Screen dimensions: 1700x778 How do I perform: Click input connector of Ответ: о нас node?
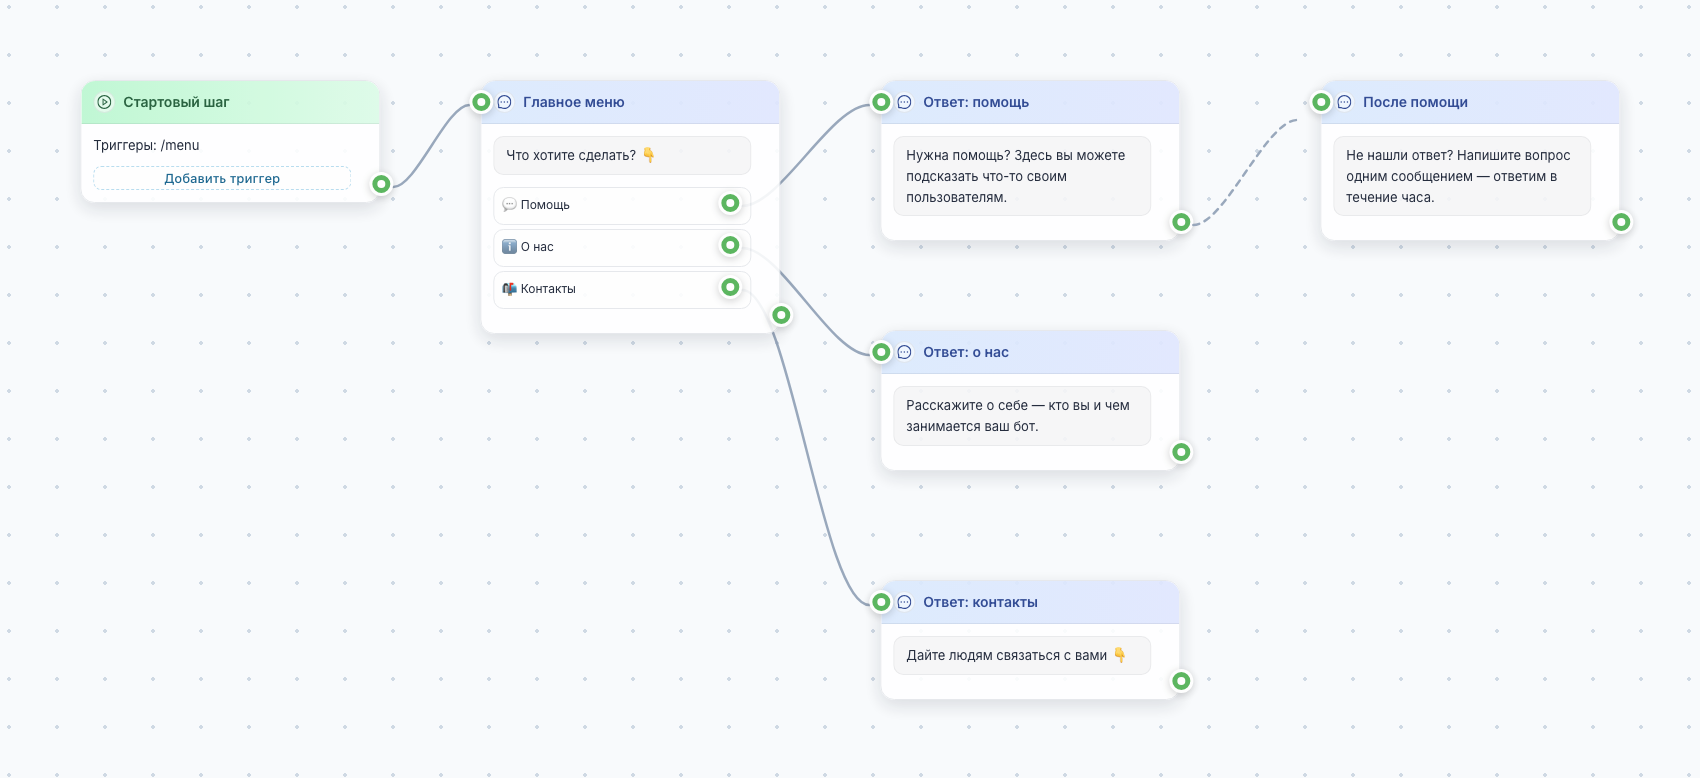pos(881,352)
